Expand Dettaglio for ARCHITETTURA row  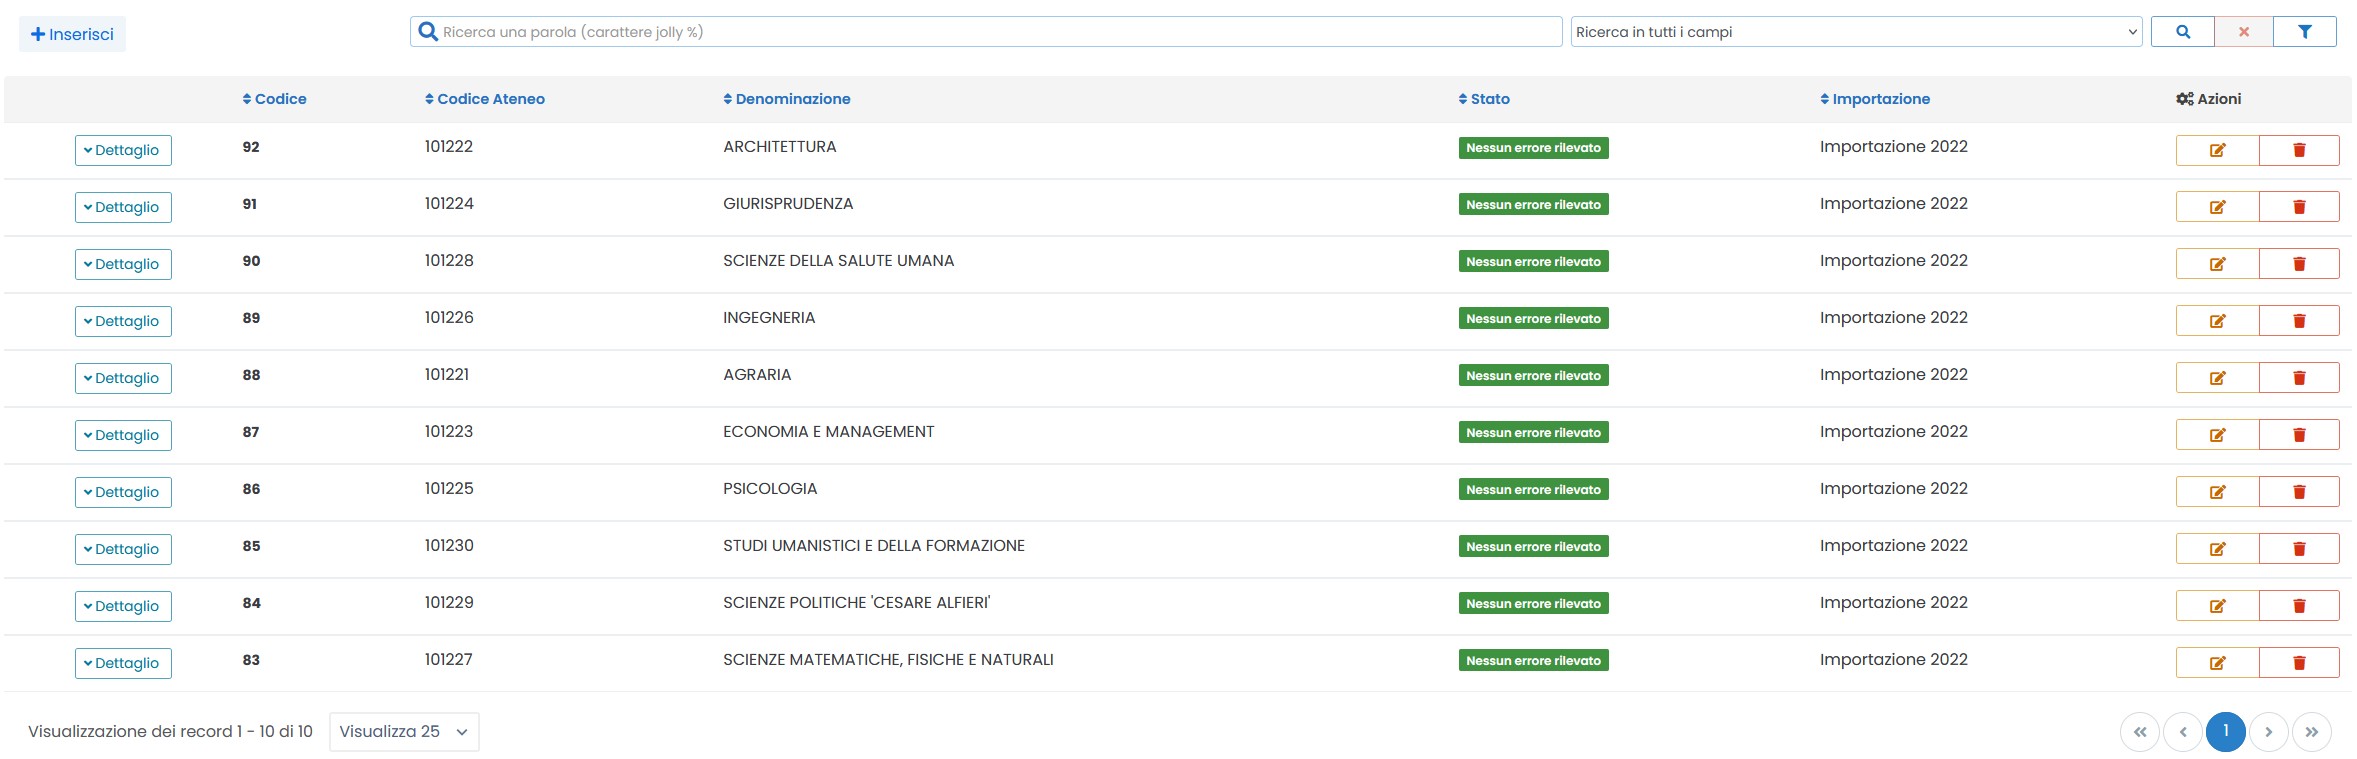coord(123,150)
